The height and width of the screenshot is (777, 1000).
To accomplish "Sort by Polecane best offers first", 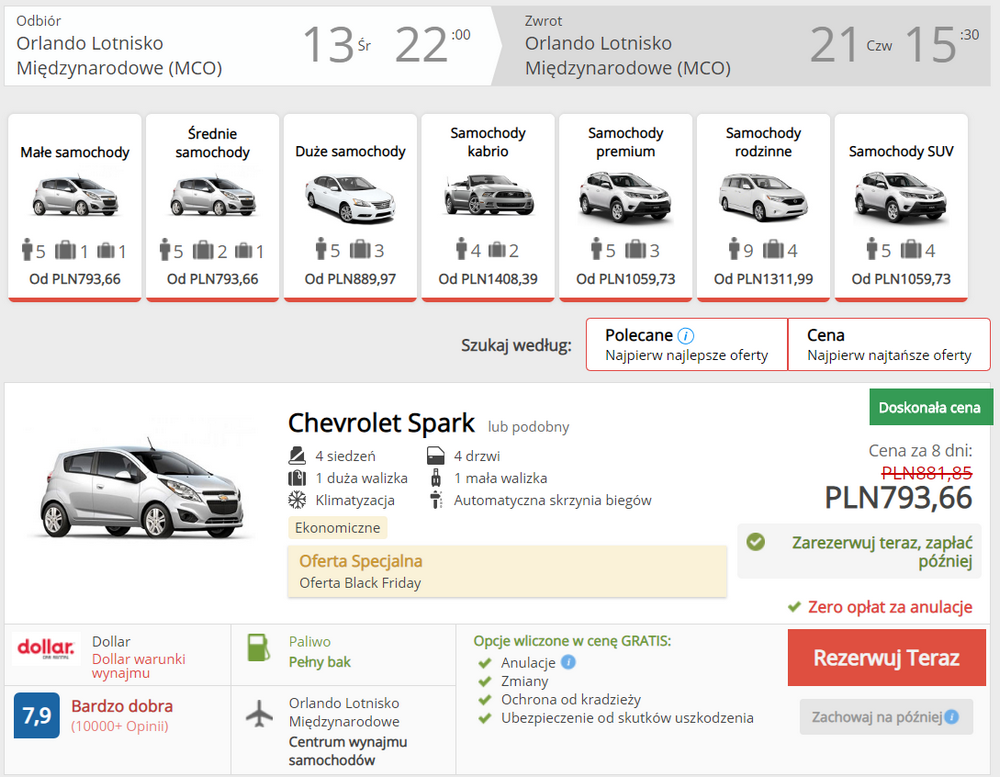I will click(687, 345).
